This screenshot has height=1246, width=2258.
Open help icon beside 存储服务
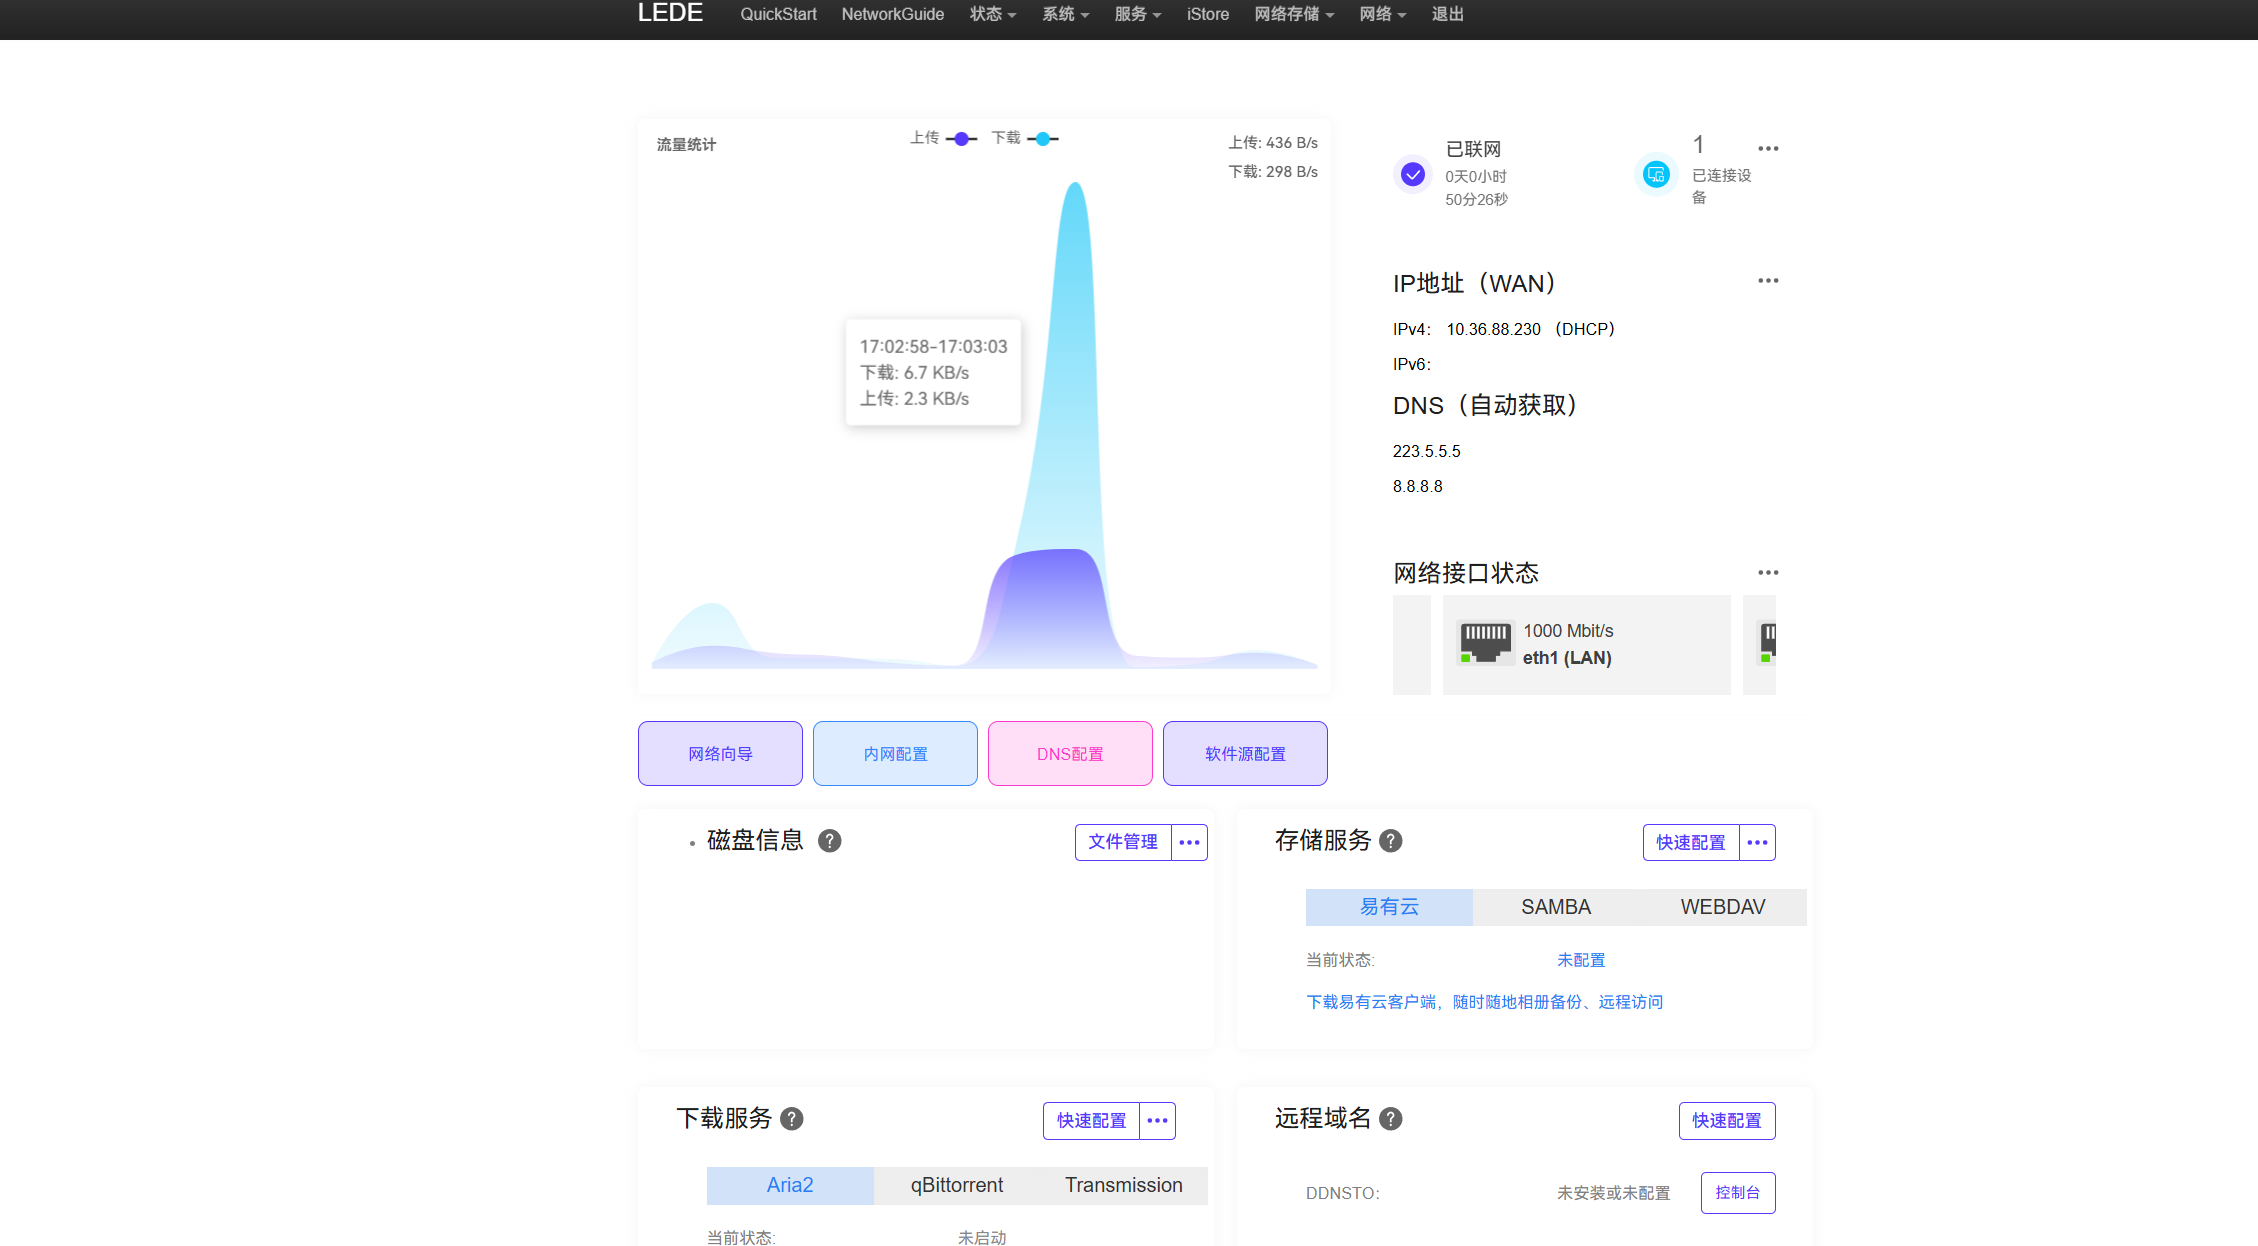pos(1390,841)
